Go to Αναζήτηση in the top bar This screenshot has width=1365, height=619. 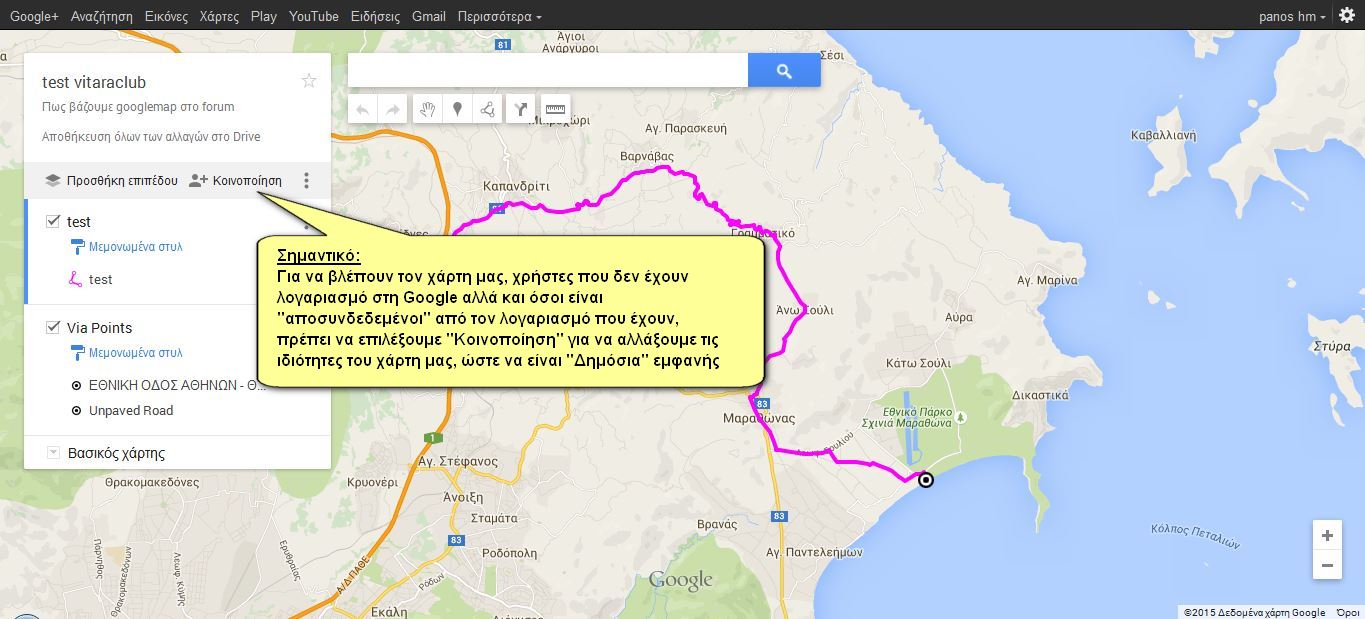(x=102, y=16)
